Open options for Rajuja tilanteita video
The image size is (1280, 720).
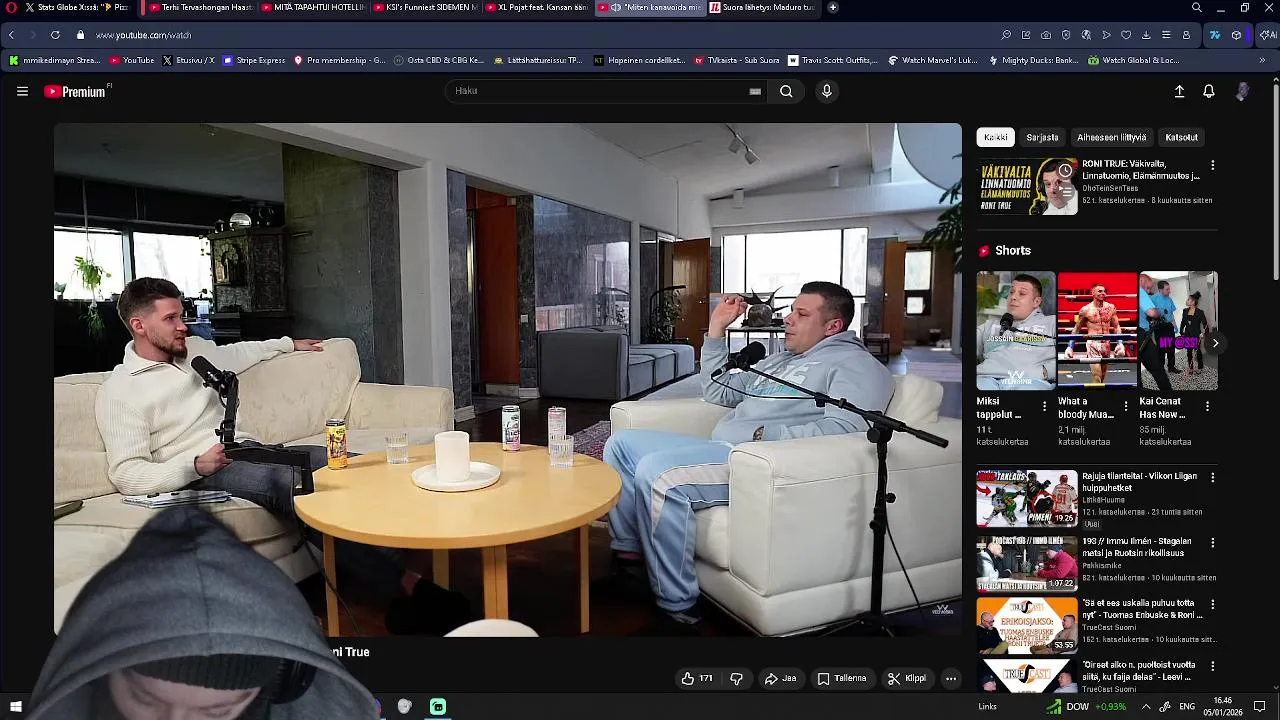[x=1213, y=478]
